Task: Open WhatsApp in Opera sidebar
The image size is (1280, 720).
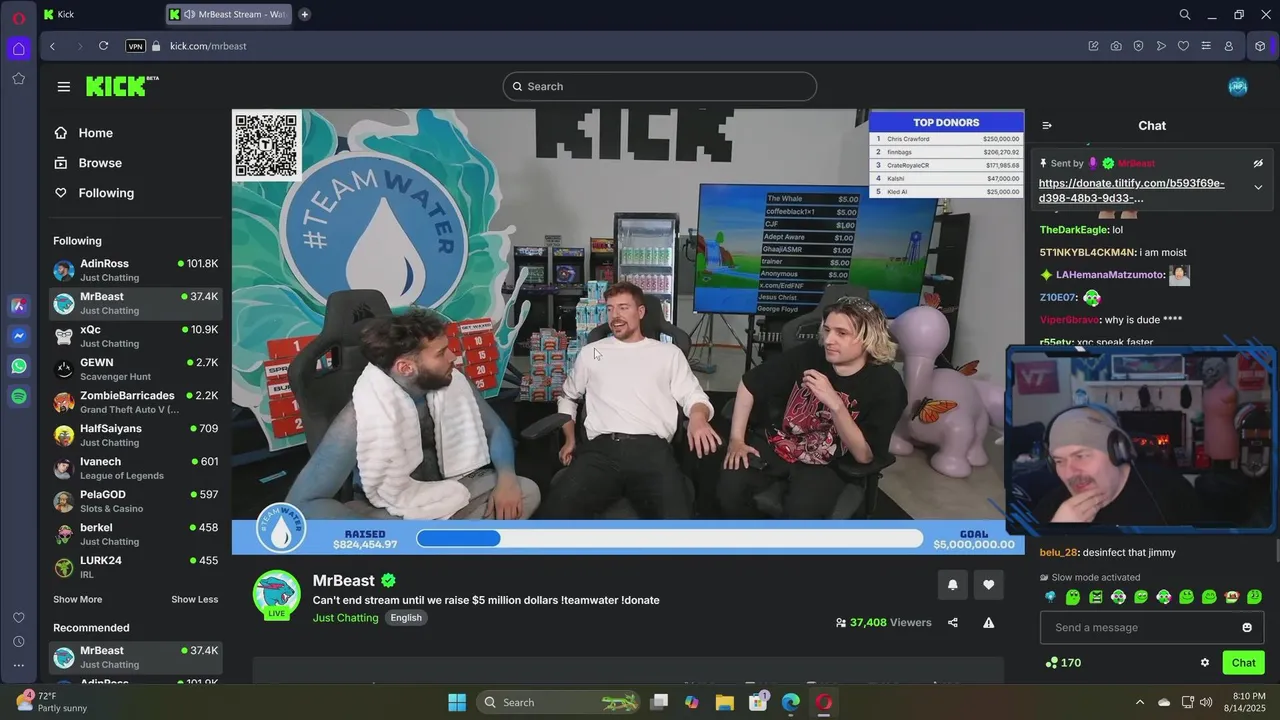Action: tap(19, 366)
